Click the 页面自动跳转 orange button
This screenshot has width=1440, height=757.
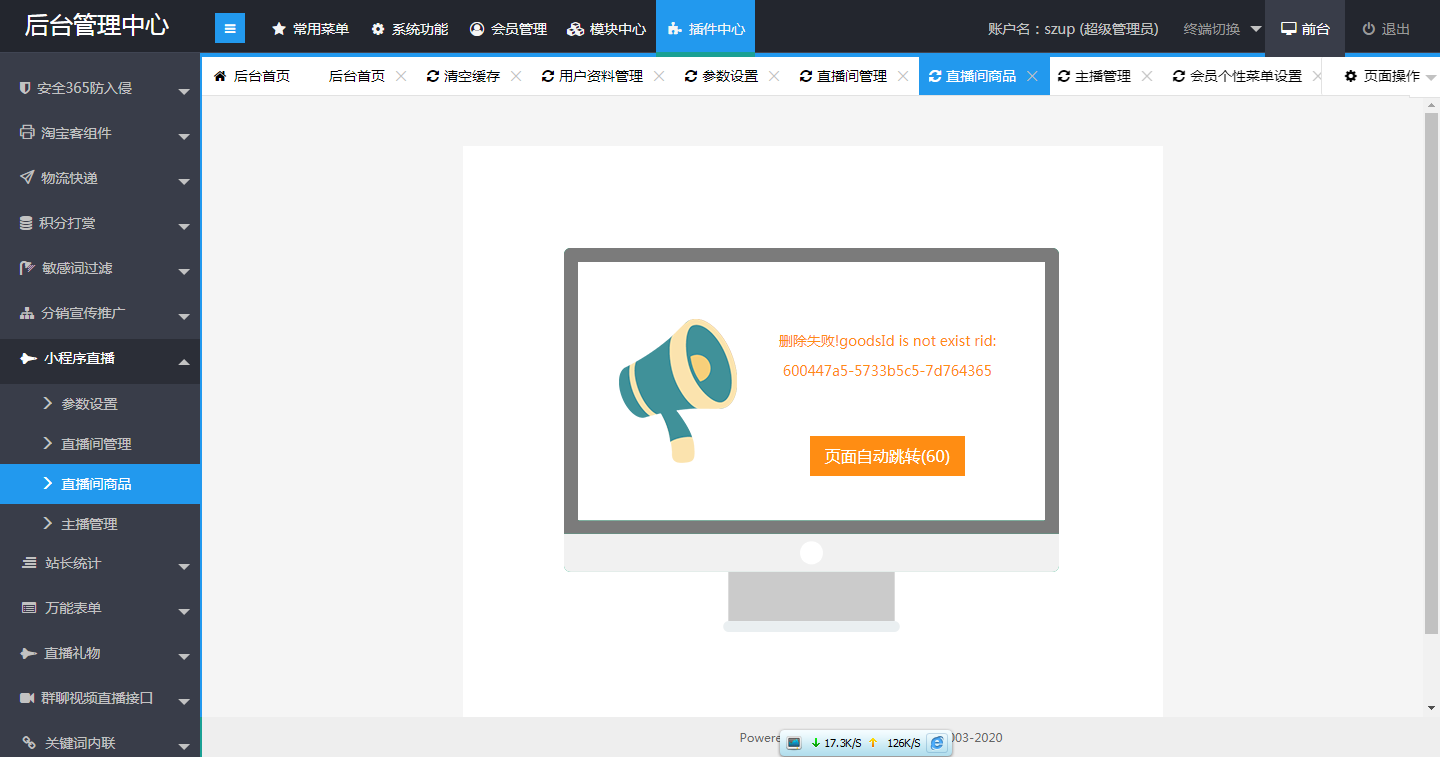(887, 456)
